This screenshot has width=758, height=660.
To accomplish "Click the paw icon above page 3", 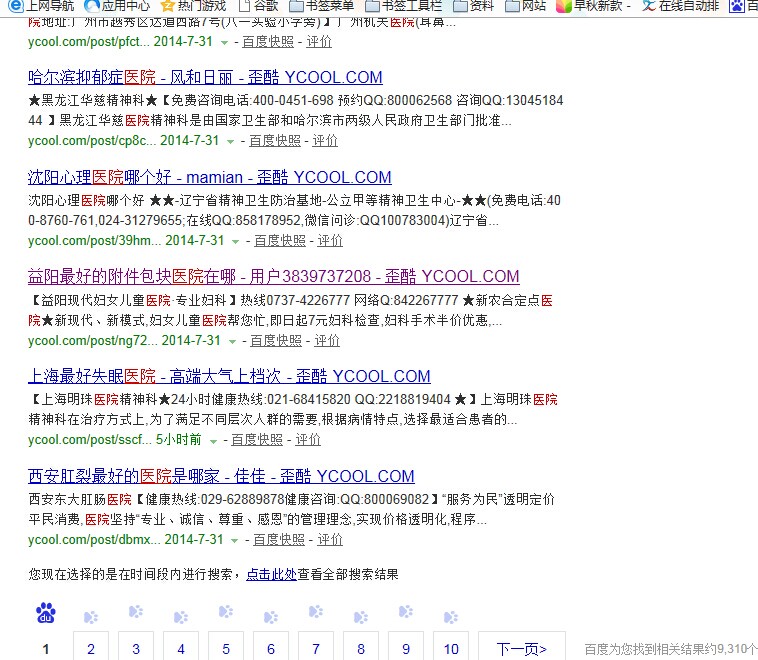I will [136, 612].
